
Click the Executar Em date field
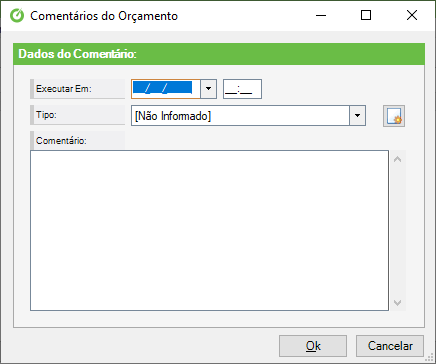point(166,89)
